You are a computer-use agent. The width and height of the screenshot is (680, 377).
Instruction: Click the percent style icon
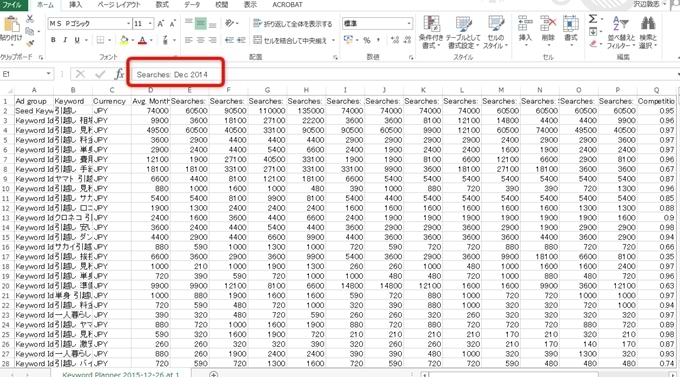tap(367, 40)
